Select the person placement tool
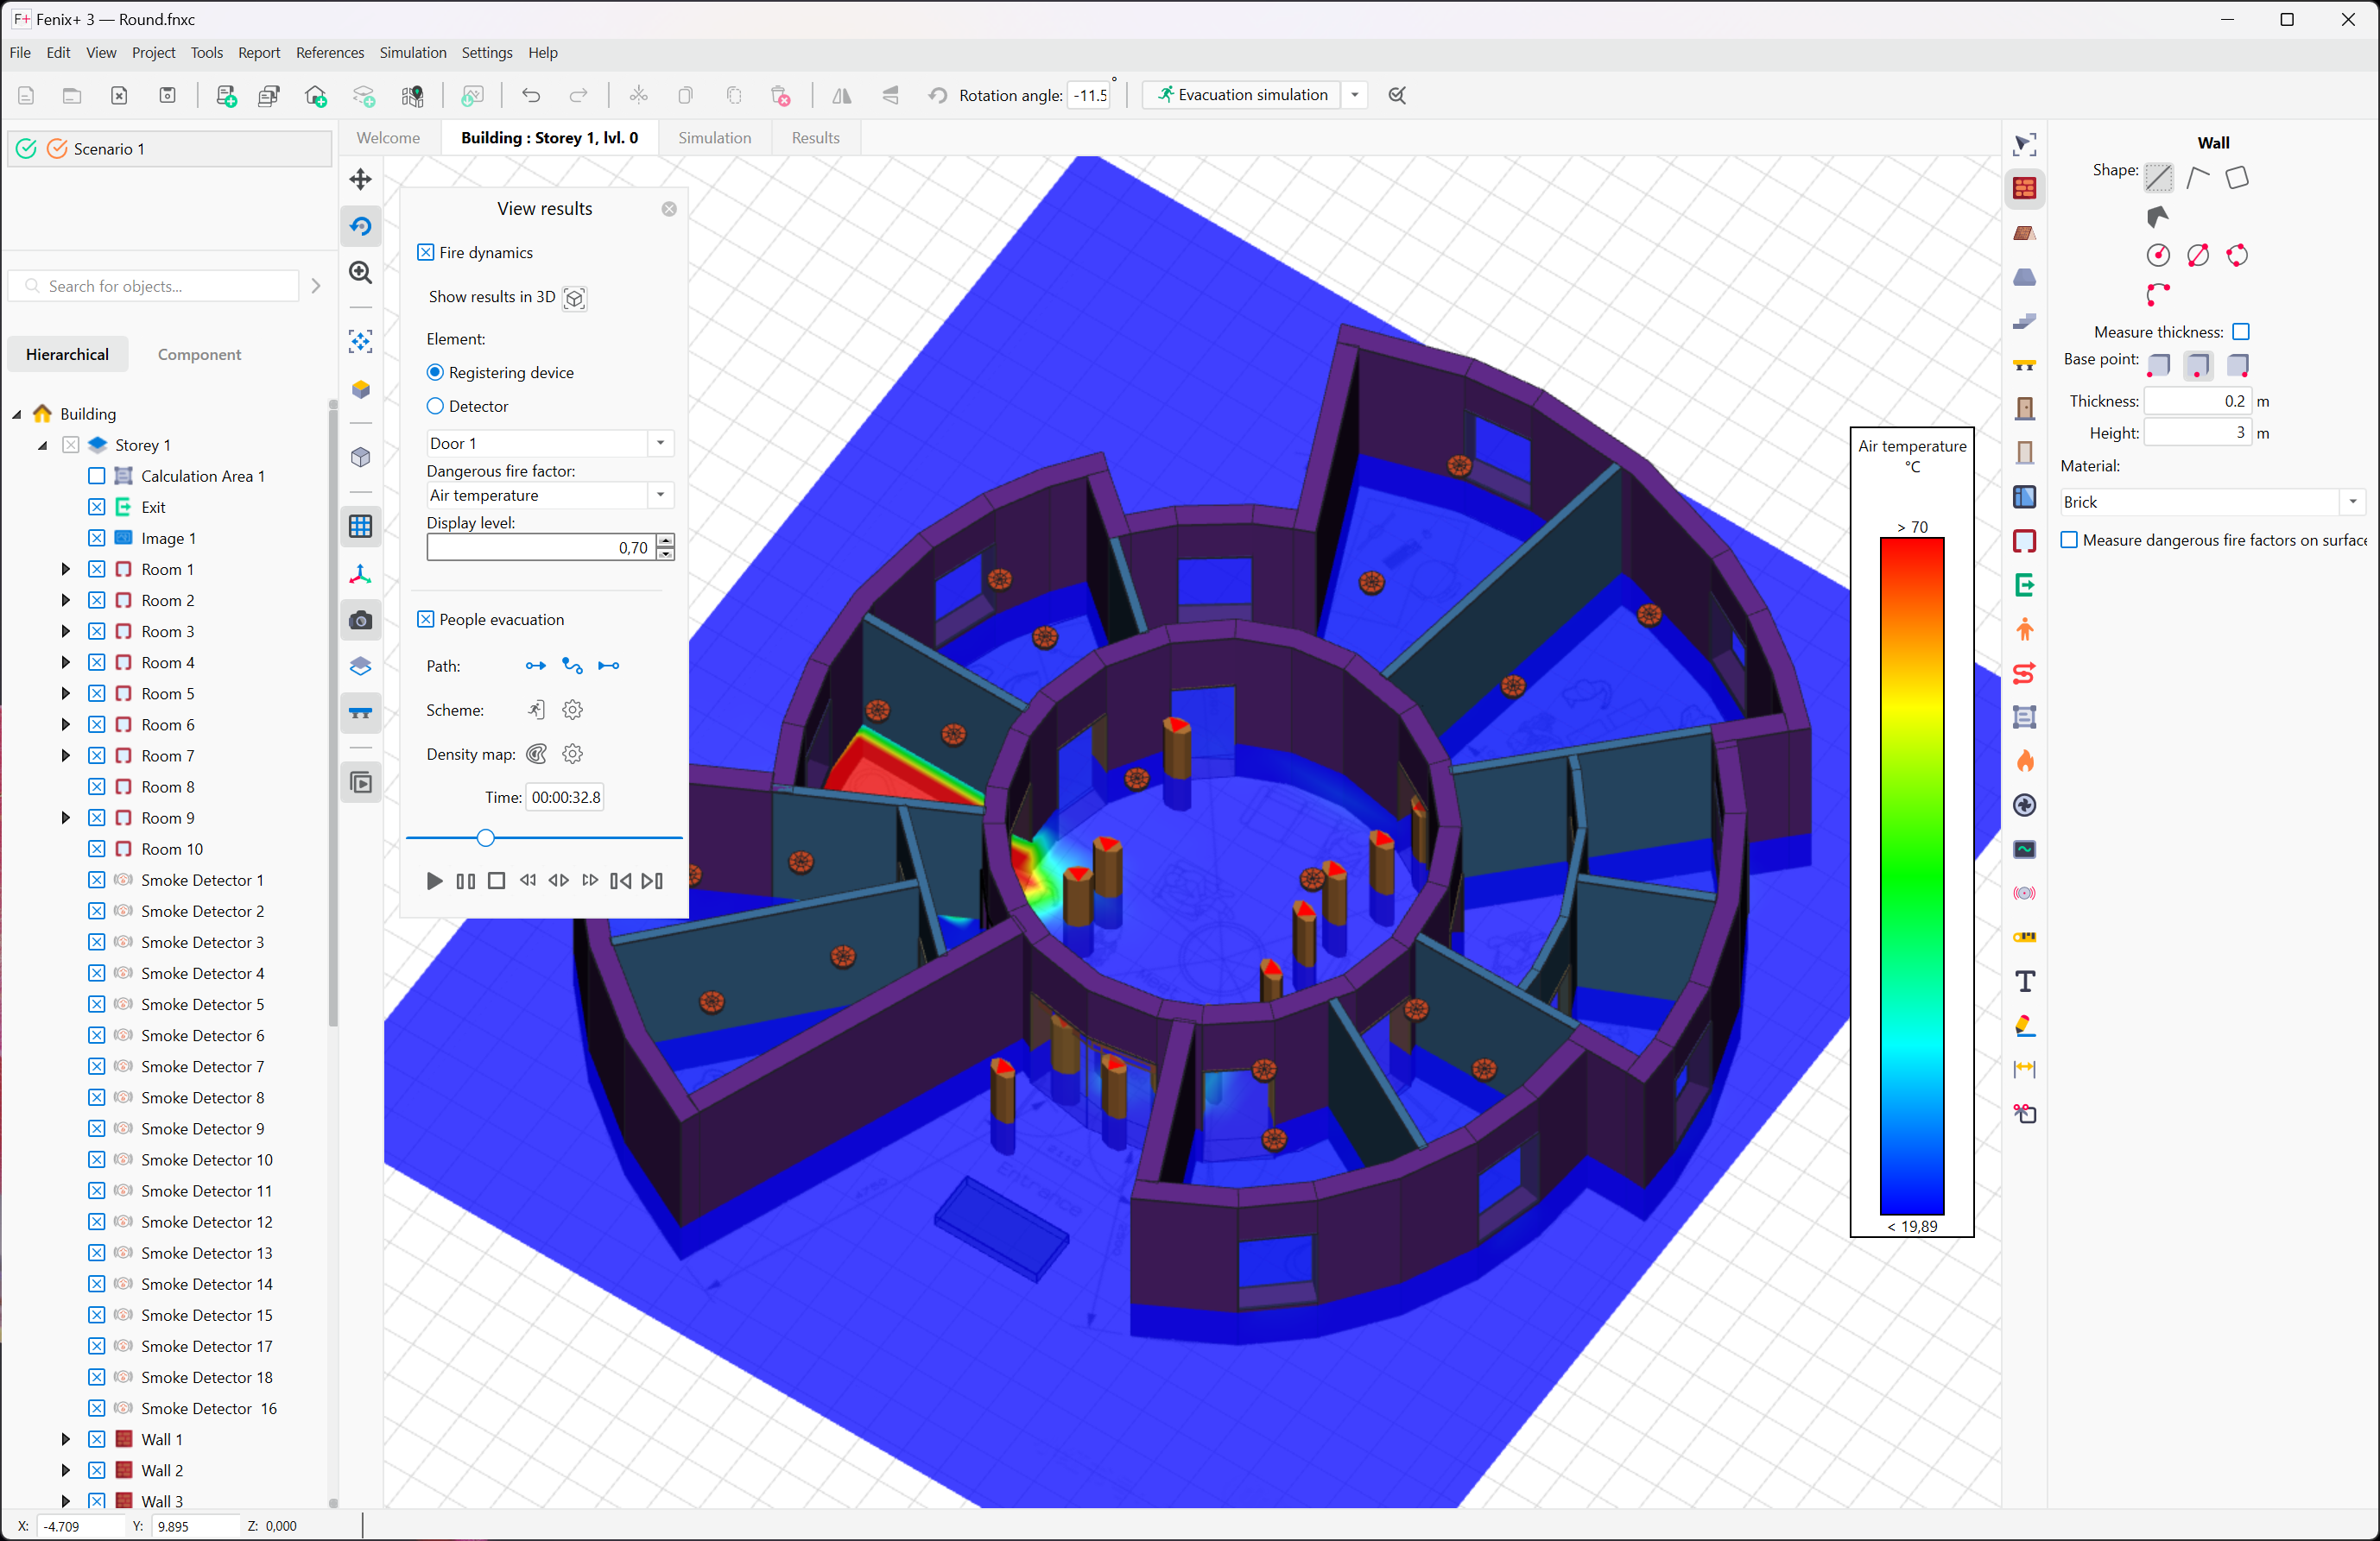Viewport: 2380px width, 1541px height. click(x=2024, y=629)
